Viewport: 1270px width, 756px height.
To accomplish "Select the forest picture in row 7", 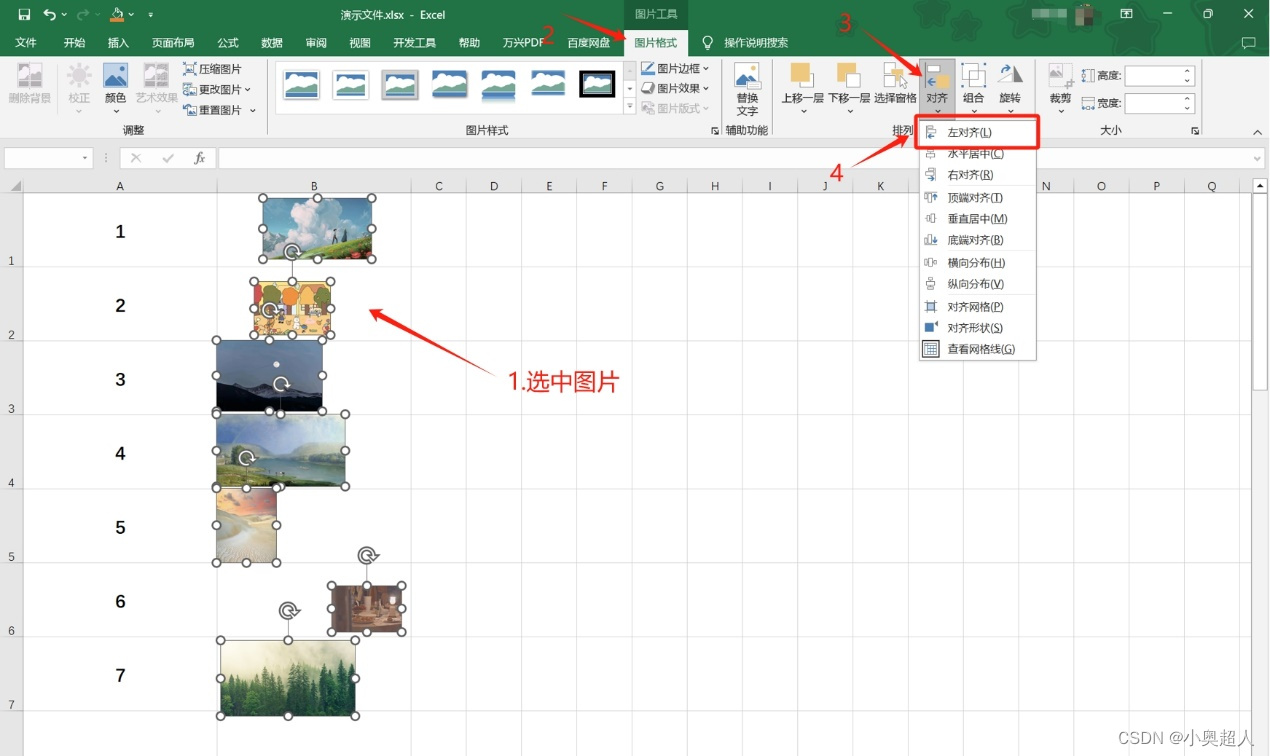I will tap(288, 678).
